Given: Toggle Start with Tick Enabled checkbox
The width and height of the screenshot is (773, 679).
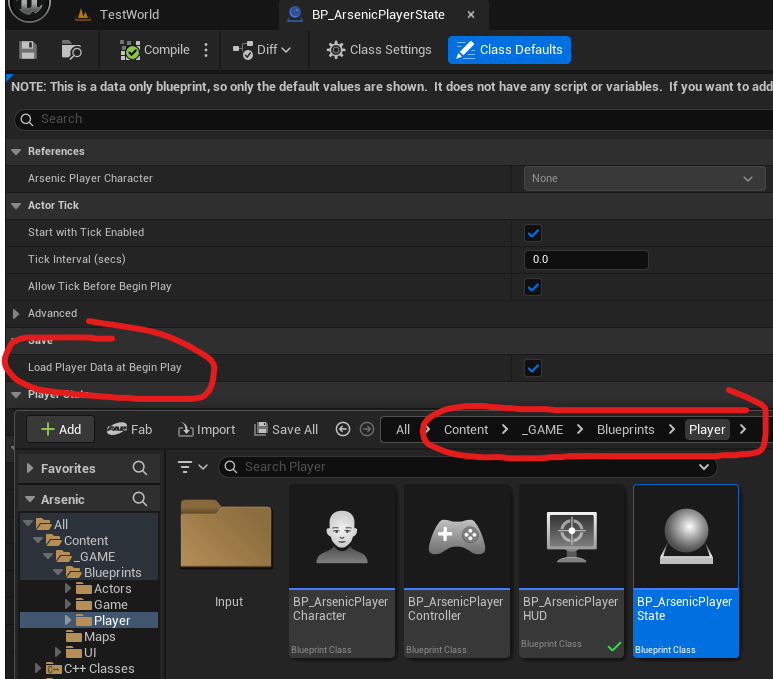Looking at the screenshot, I should pyautogui.click(x=533, y=233).
